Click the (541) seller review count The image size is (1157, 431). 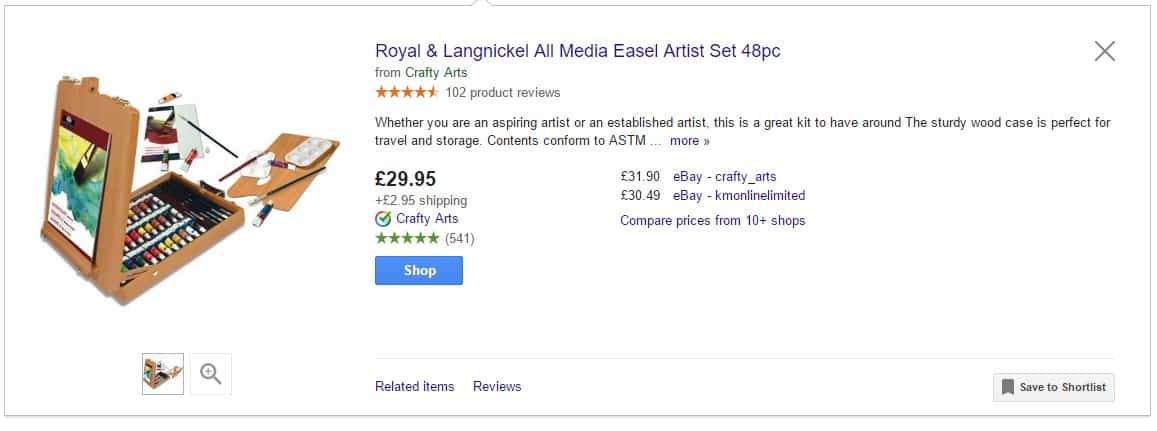459,239
